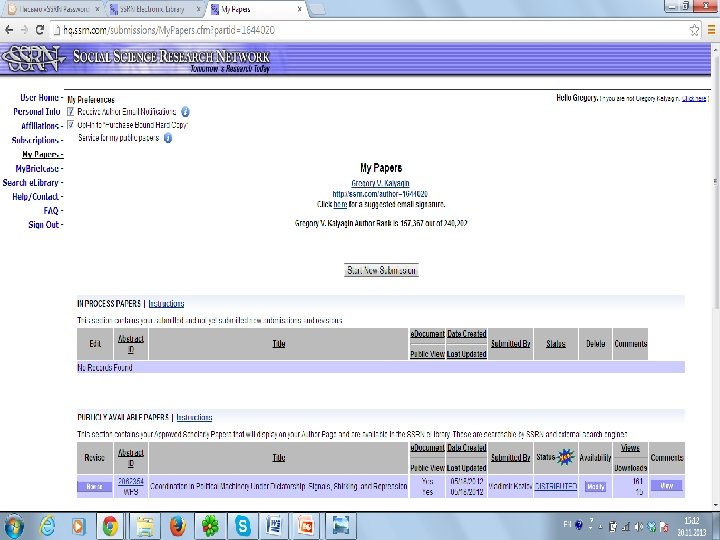Open FAQ in sidebar
The image size is (720, 540).
[53, 211]
